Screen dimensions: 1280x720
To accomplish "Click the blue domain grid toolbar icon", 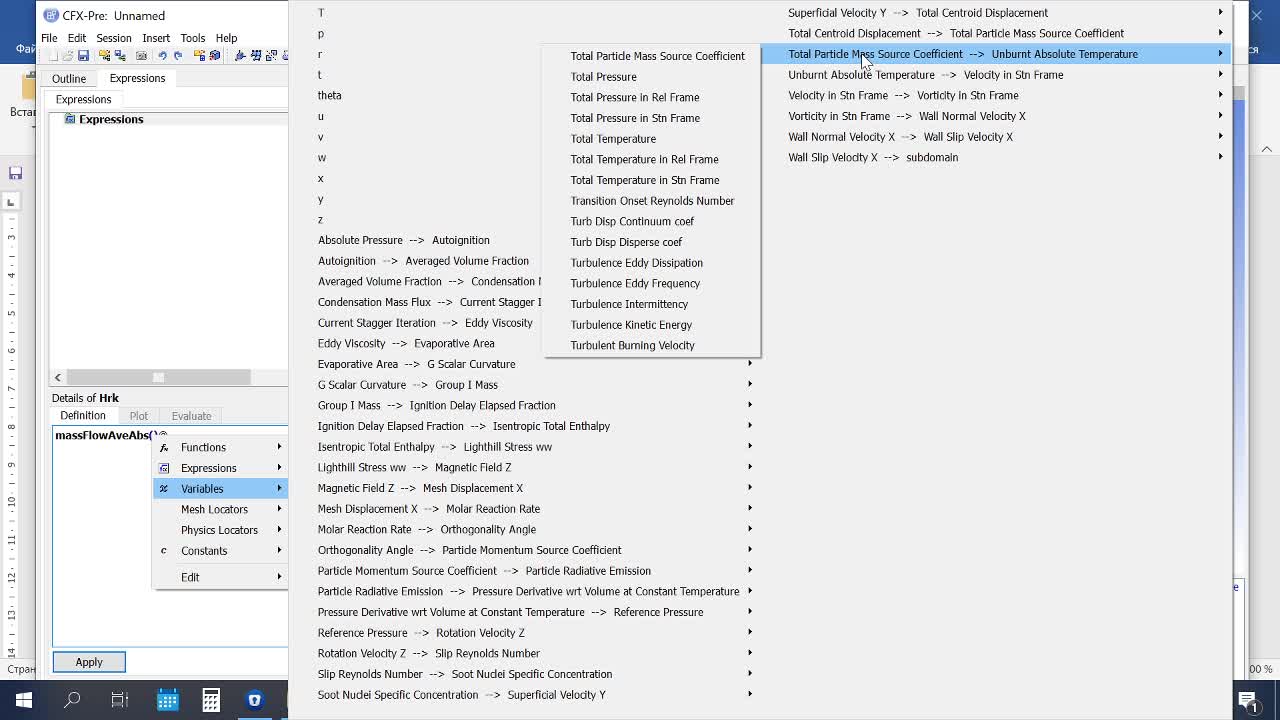I will (x=256, y=56).
